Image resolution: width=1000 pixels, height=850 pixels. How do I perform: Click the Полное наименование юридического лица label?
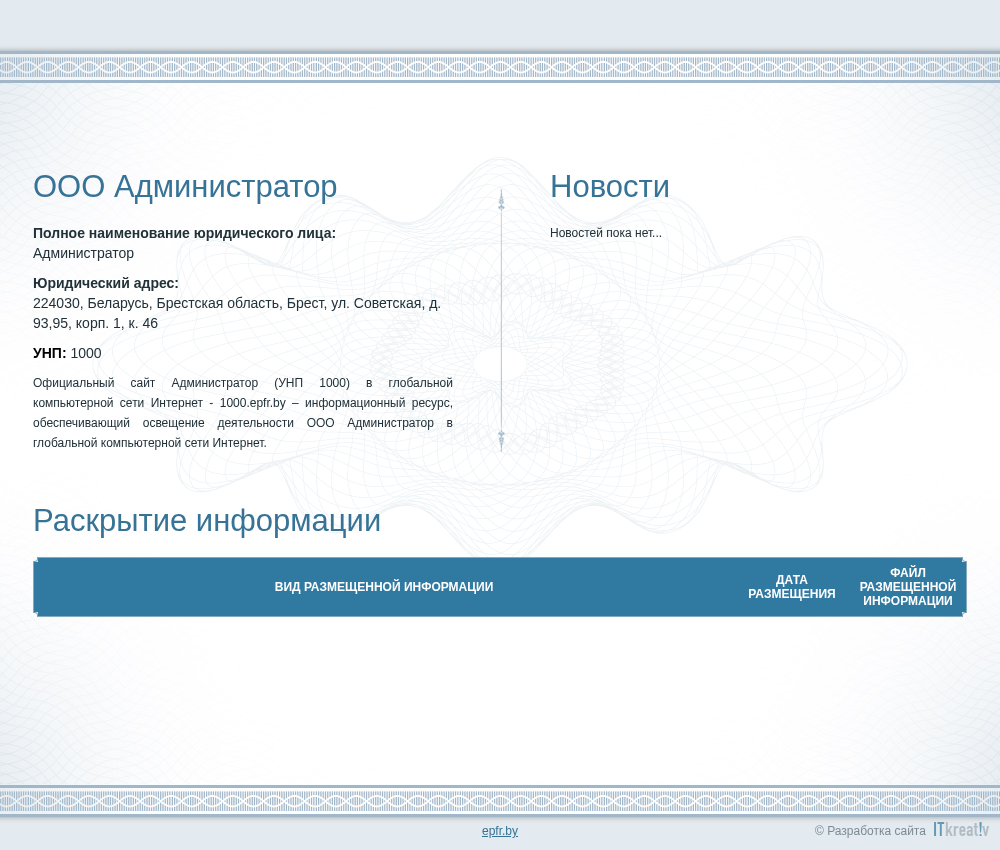[184, 233]
